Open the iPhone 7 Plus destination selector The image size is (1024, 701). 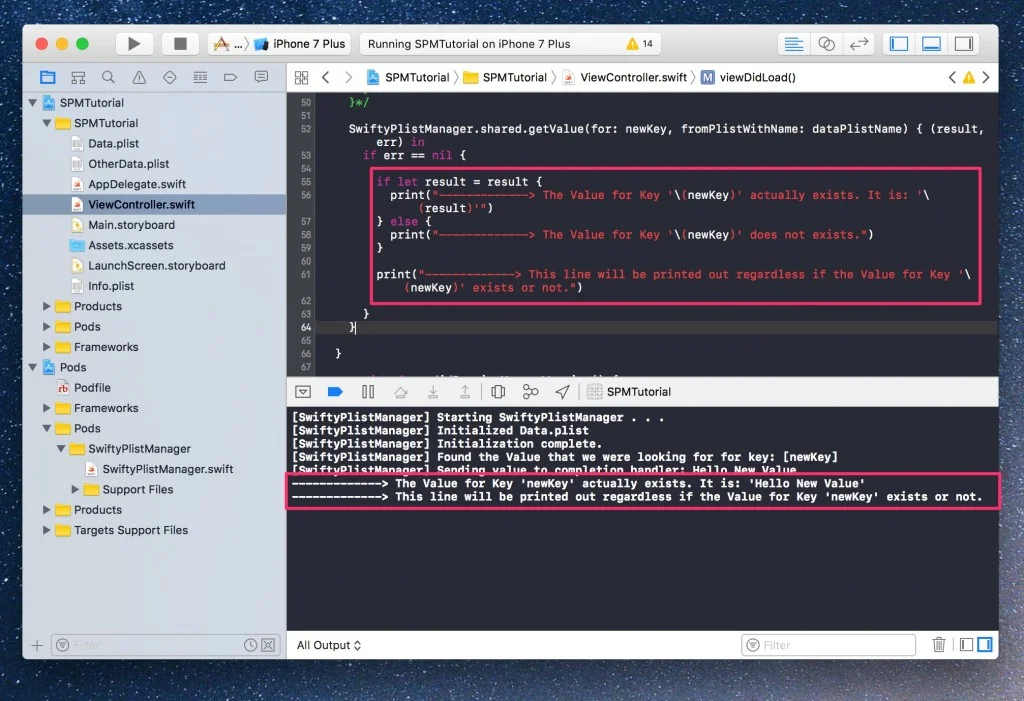point(300,44)
